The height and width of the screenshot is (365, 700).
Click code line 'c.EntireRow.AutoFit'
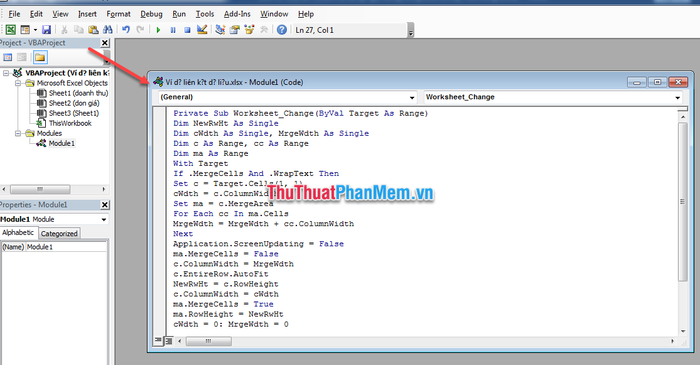[221, 274]
